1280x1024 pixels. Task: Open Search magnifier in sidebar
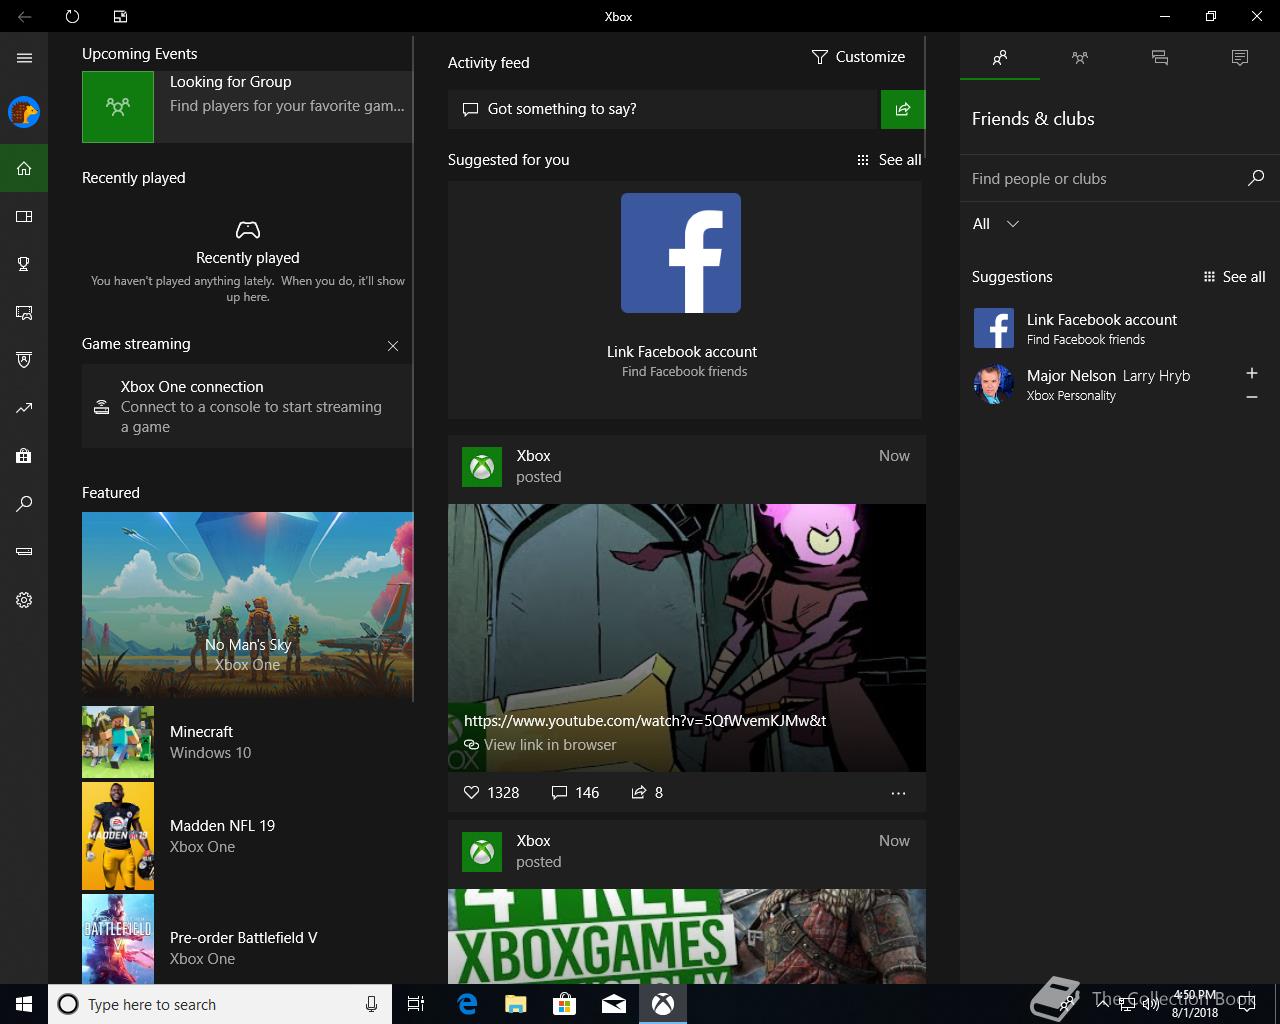[24, 504]
